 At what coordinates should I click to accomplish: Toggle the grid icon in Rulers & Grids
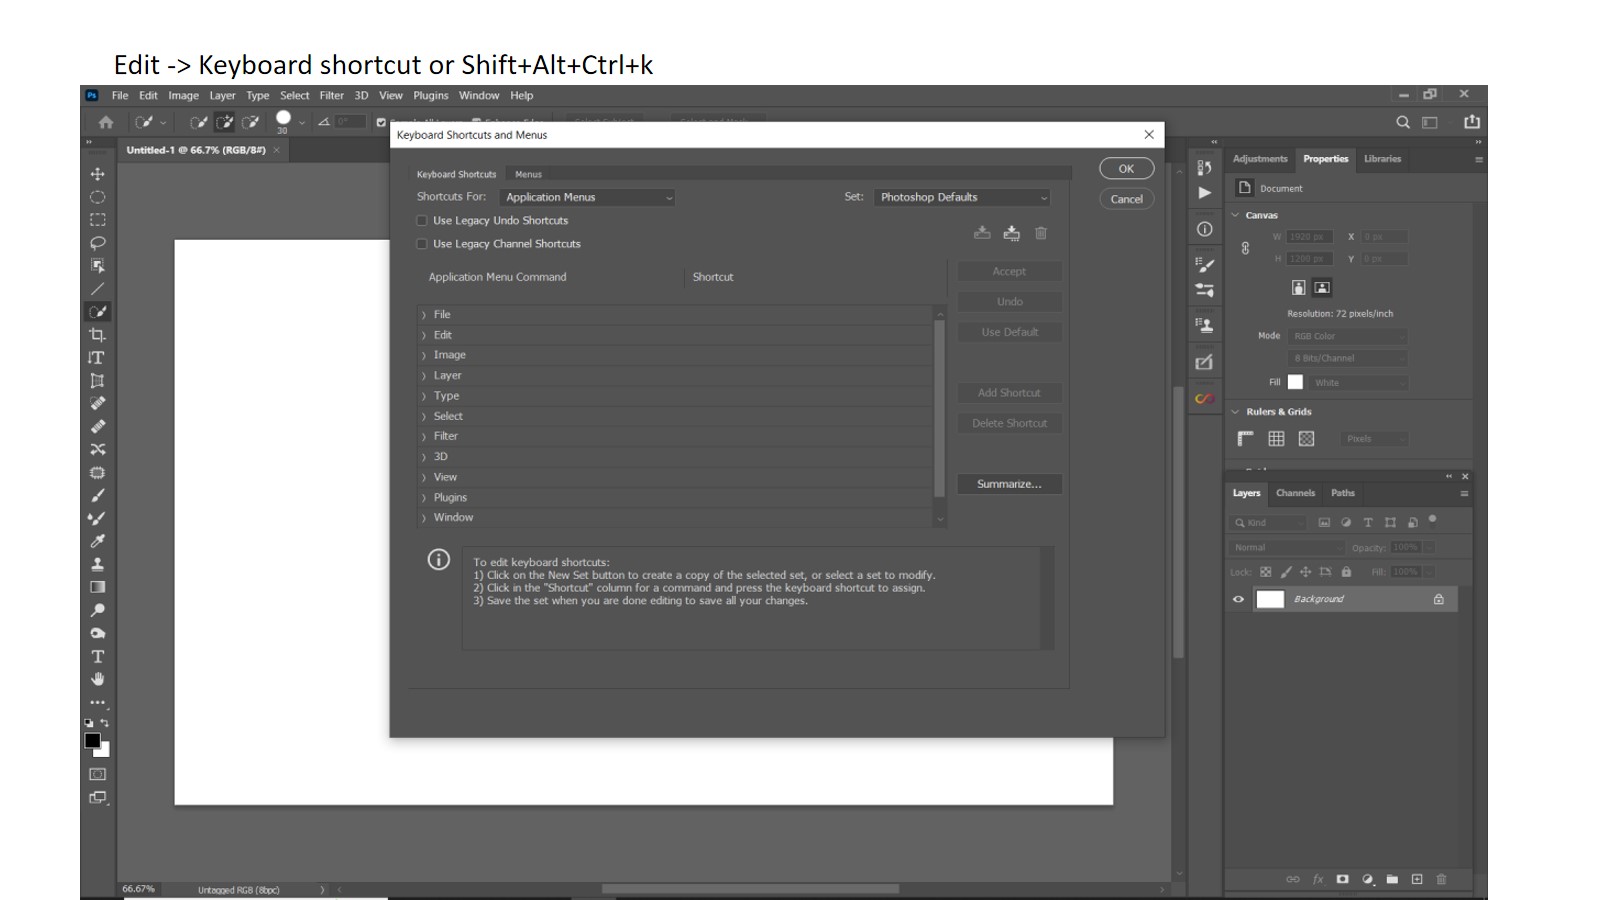pyautogui.click(x=1276, y=439)
